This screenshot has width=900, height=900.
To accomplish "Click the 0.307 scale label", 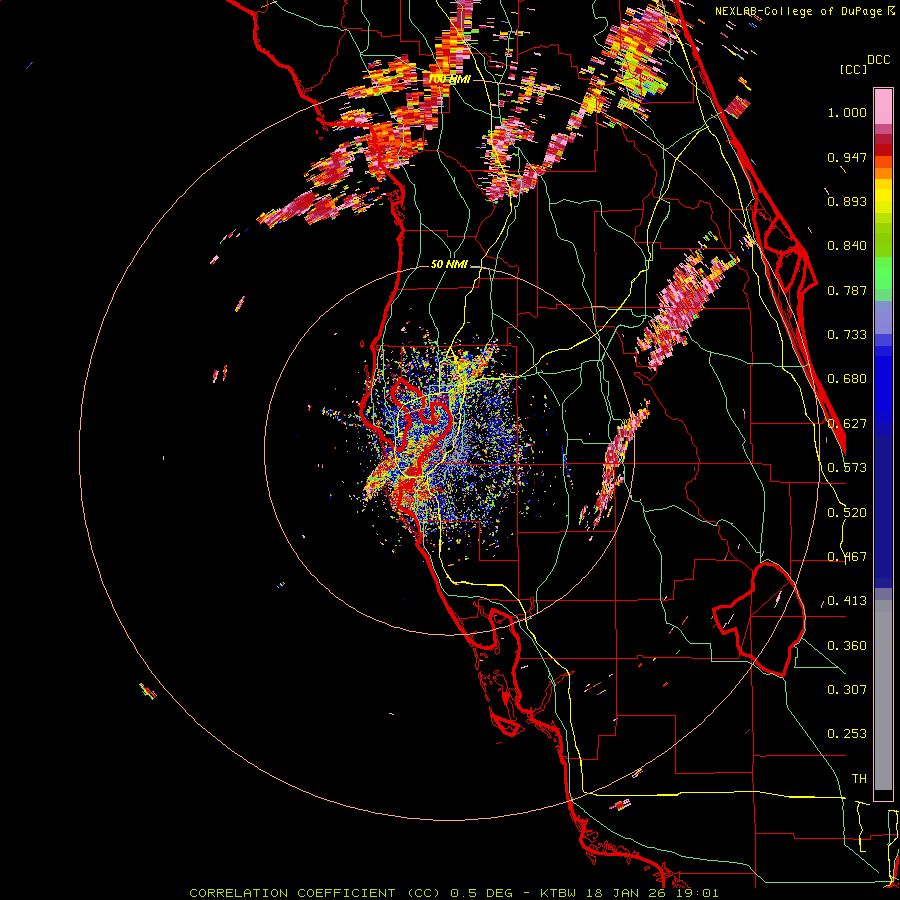I will pyautogui.click(x=847, y=690).
